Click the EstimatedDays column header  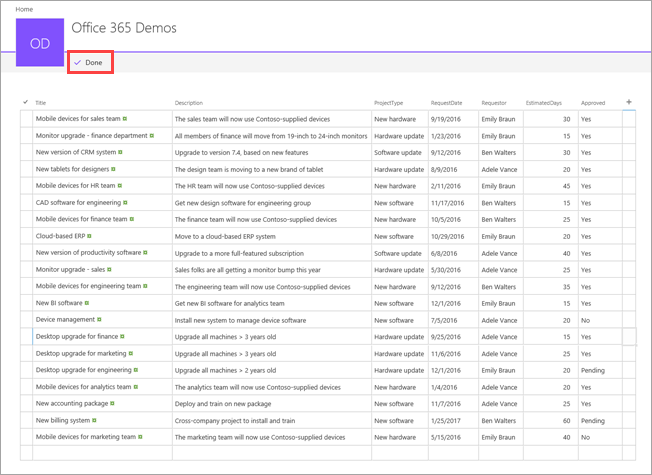click(x=543, y=103)
